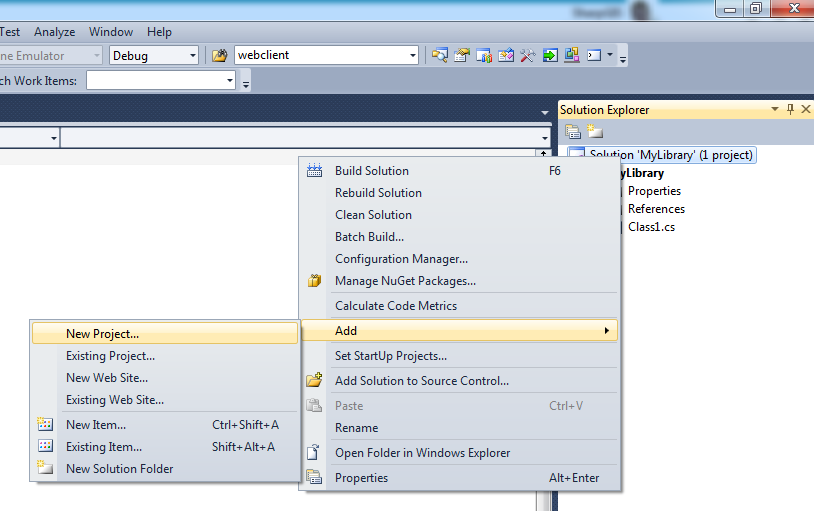
Task: Choose Open Folder in Windows Explorer
Action: [459, 453]
